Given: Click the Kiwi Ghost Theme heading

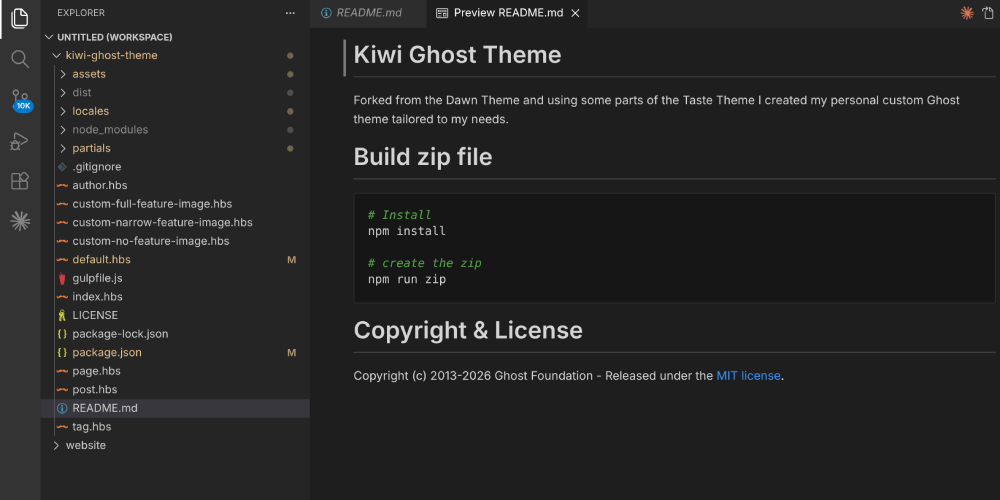Looking at the screenshot, I should point(457,55).
